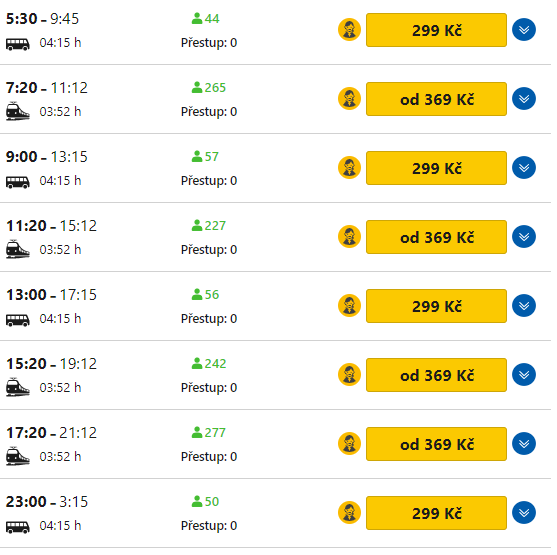
Task: Click the train icon for 7:20 departure
Action: coord(18,111)
